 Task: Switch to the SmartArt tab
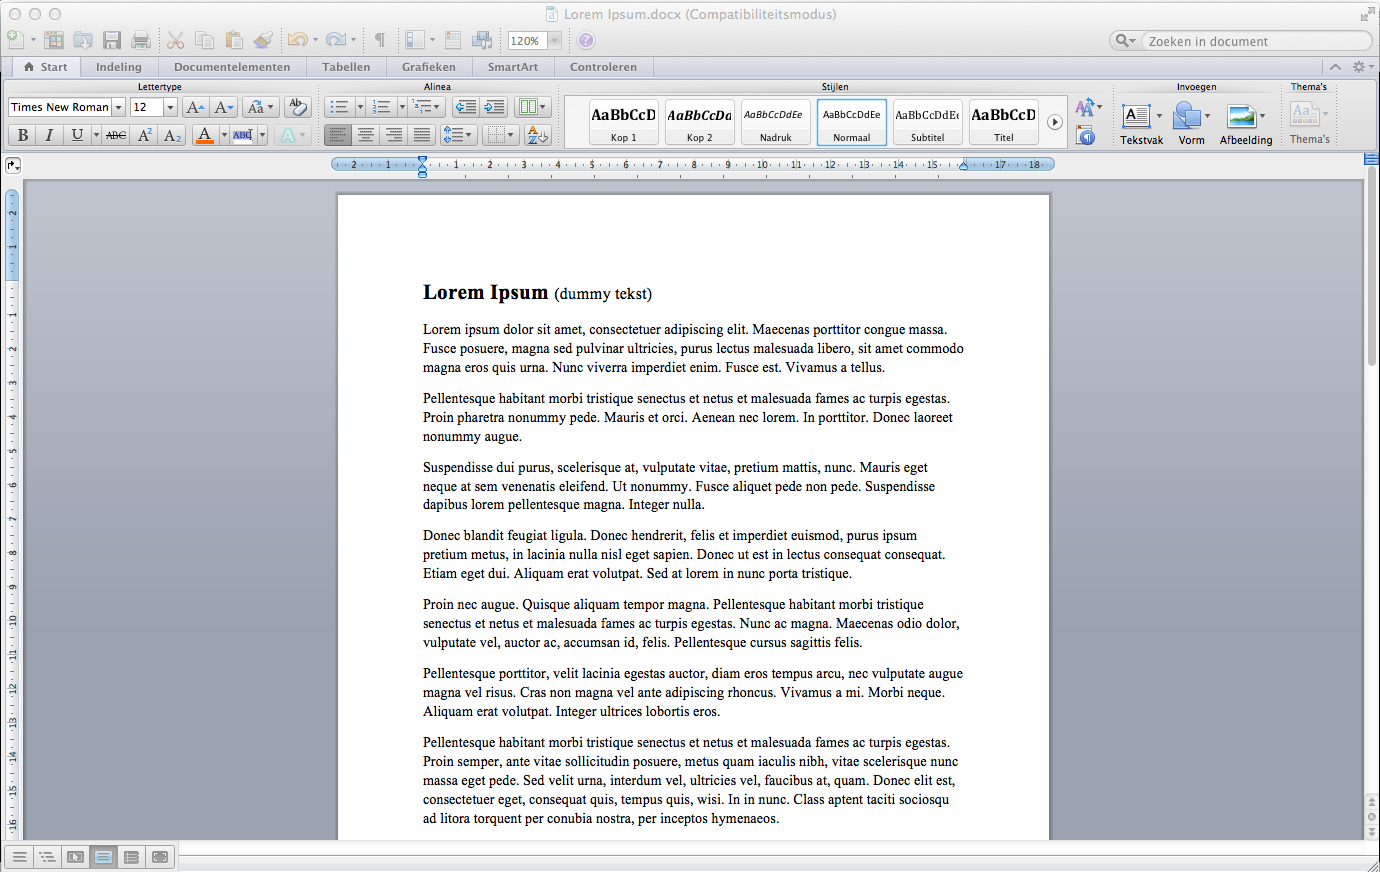(513, 67)
